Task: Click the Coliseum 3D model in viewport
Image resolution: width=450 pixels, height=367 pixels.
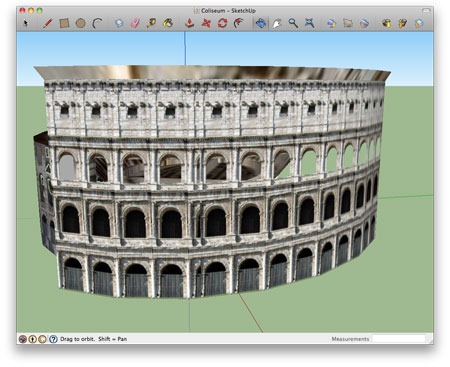Action: pyautogui.click(x=213, y=182)
